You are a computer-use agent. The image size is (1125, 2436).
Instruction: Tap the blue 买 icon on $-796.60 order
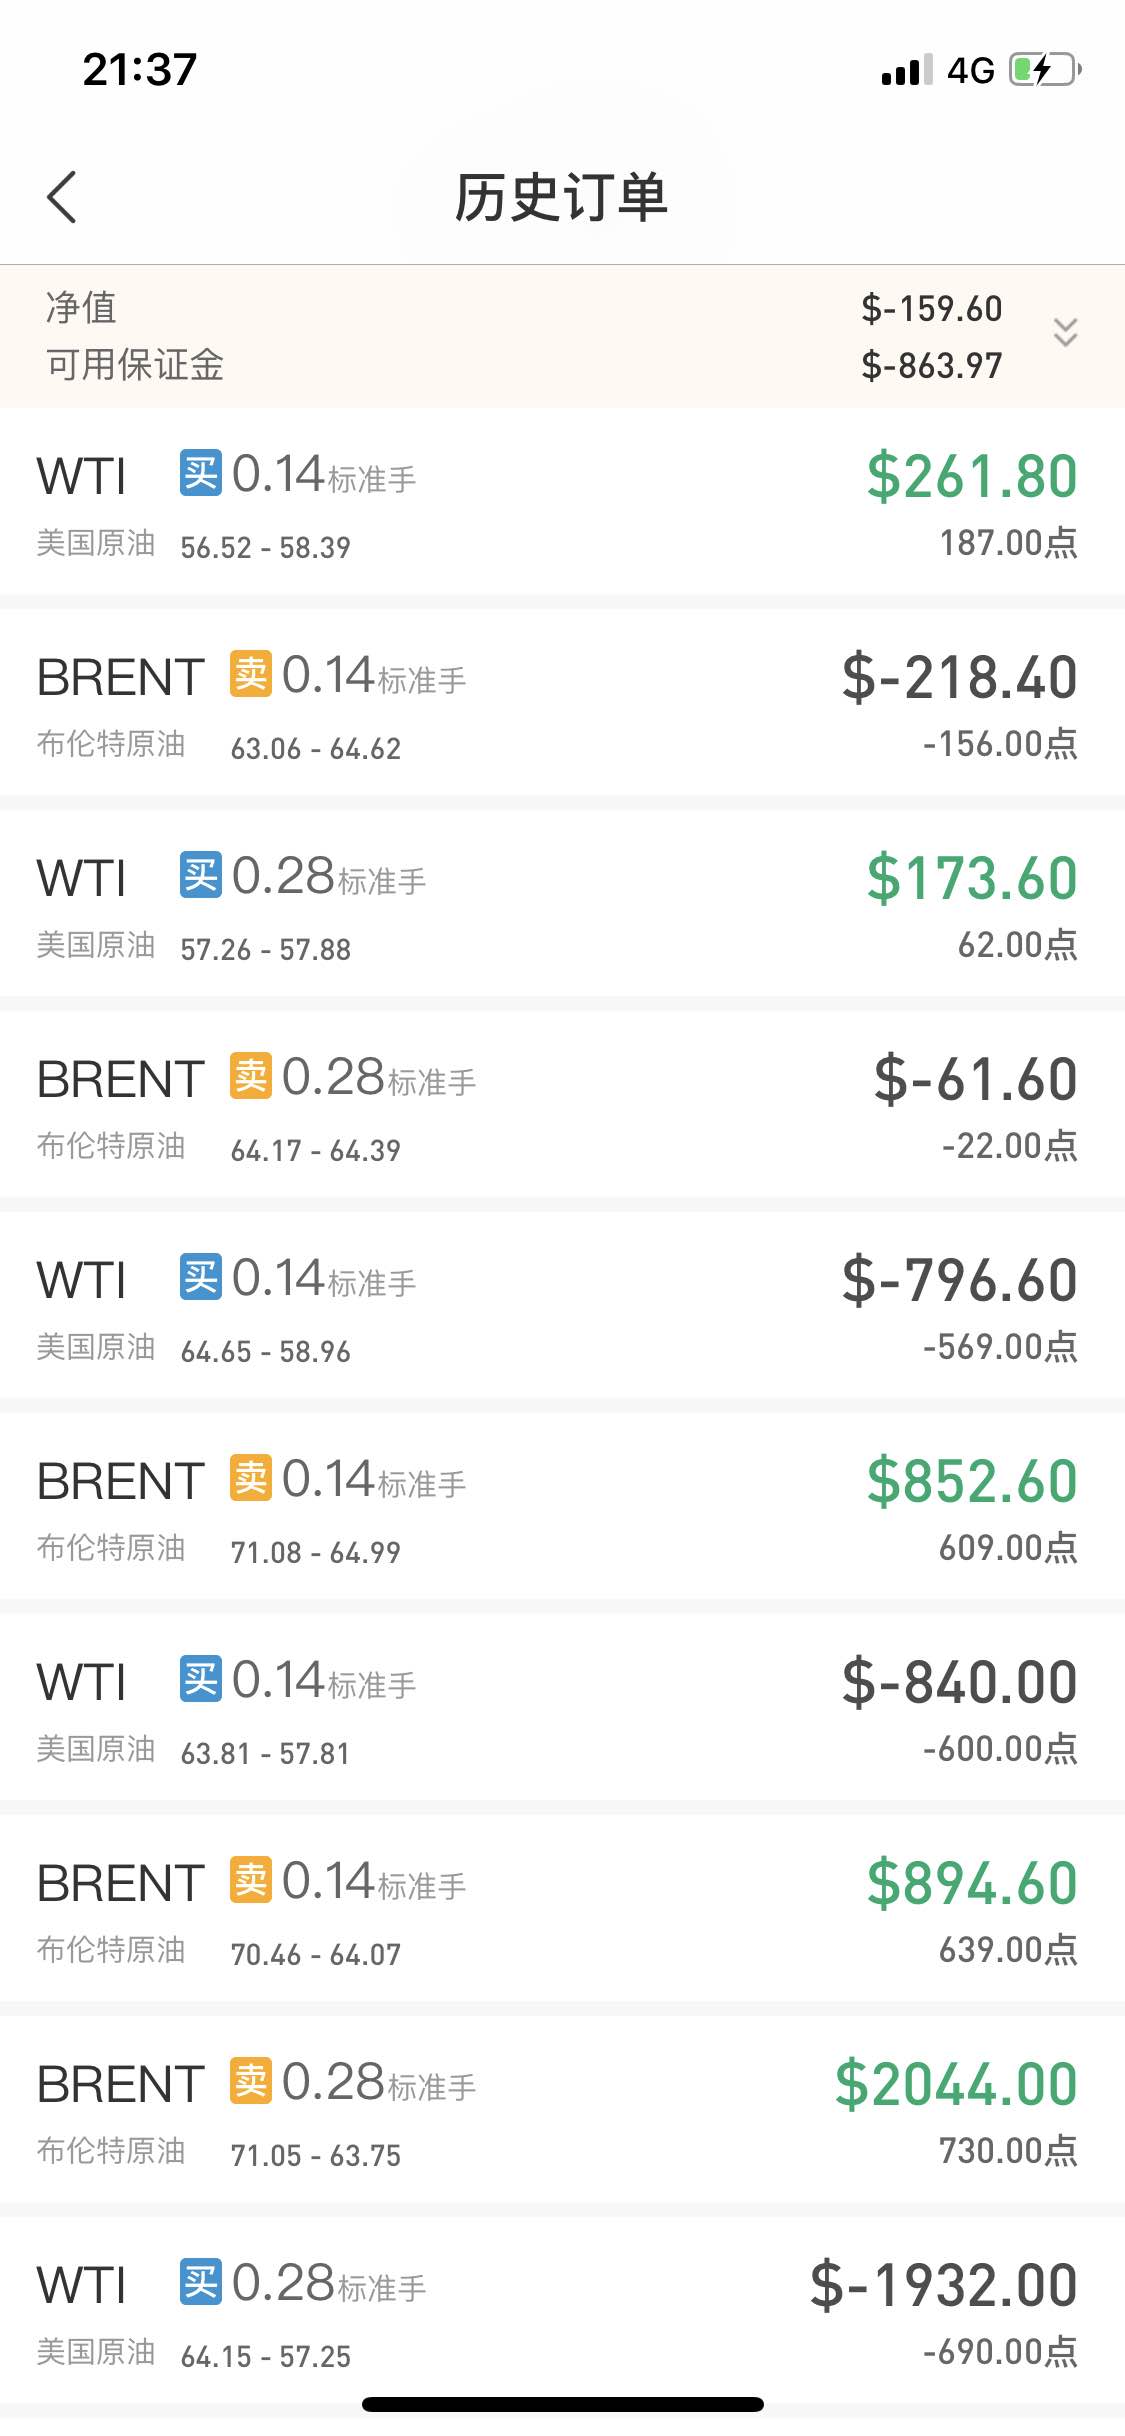point(201,1277)
